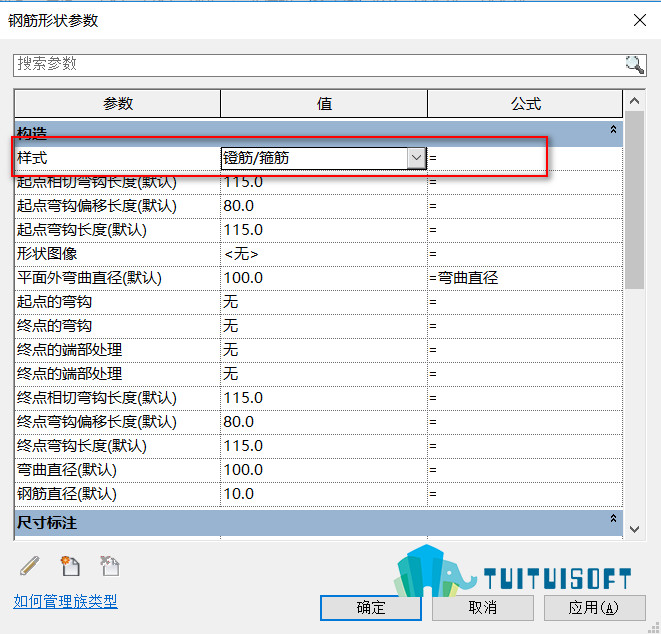Viewport: 661px width, 634px height.
Task: Click the formula cell of 终点弯钩长度(默认) row
Action: point(525,446)
